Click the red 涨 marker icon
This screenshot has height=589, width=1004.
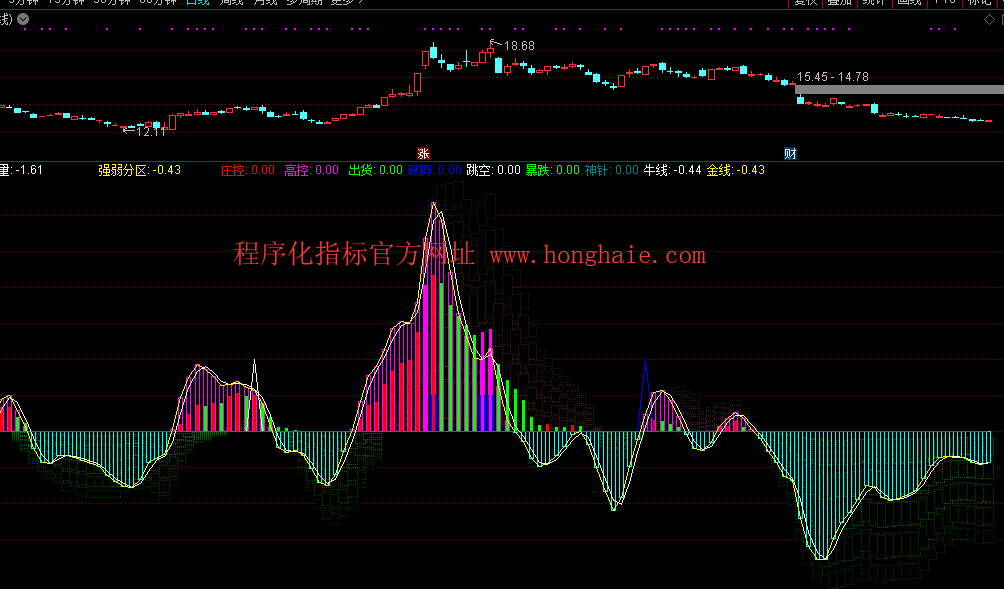click(423, 153)
